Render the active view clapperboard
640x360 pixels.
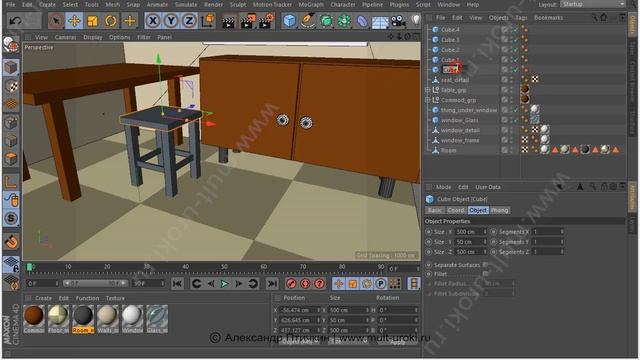(229, 21)
